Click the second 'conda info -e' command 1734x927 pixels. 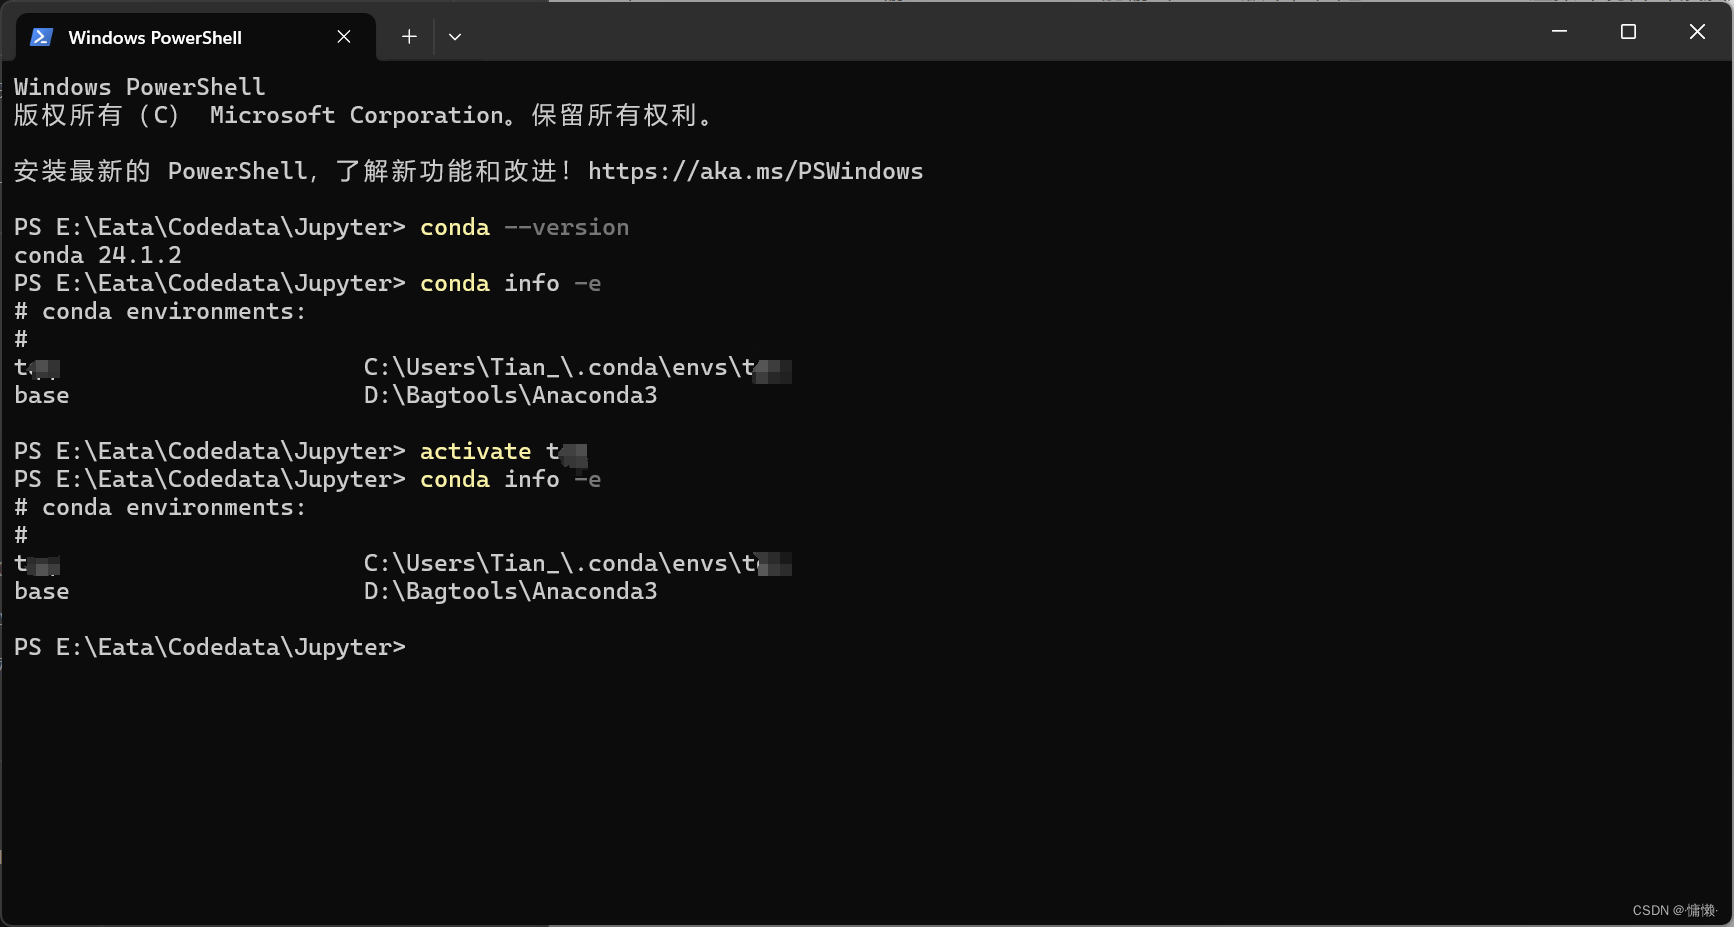[x=510, y=479]
